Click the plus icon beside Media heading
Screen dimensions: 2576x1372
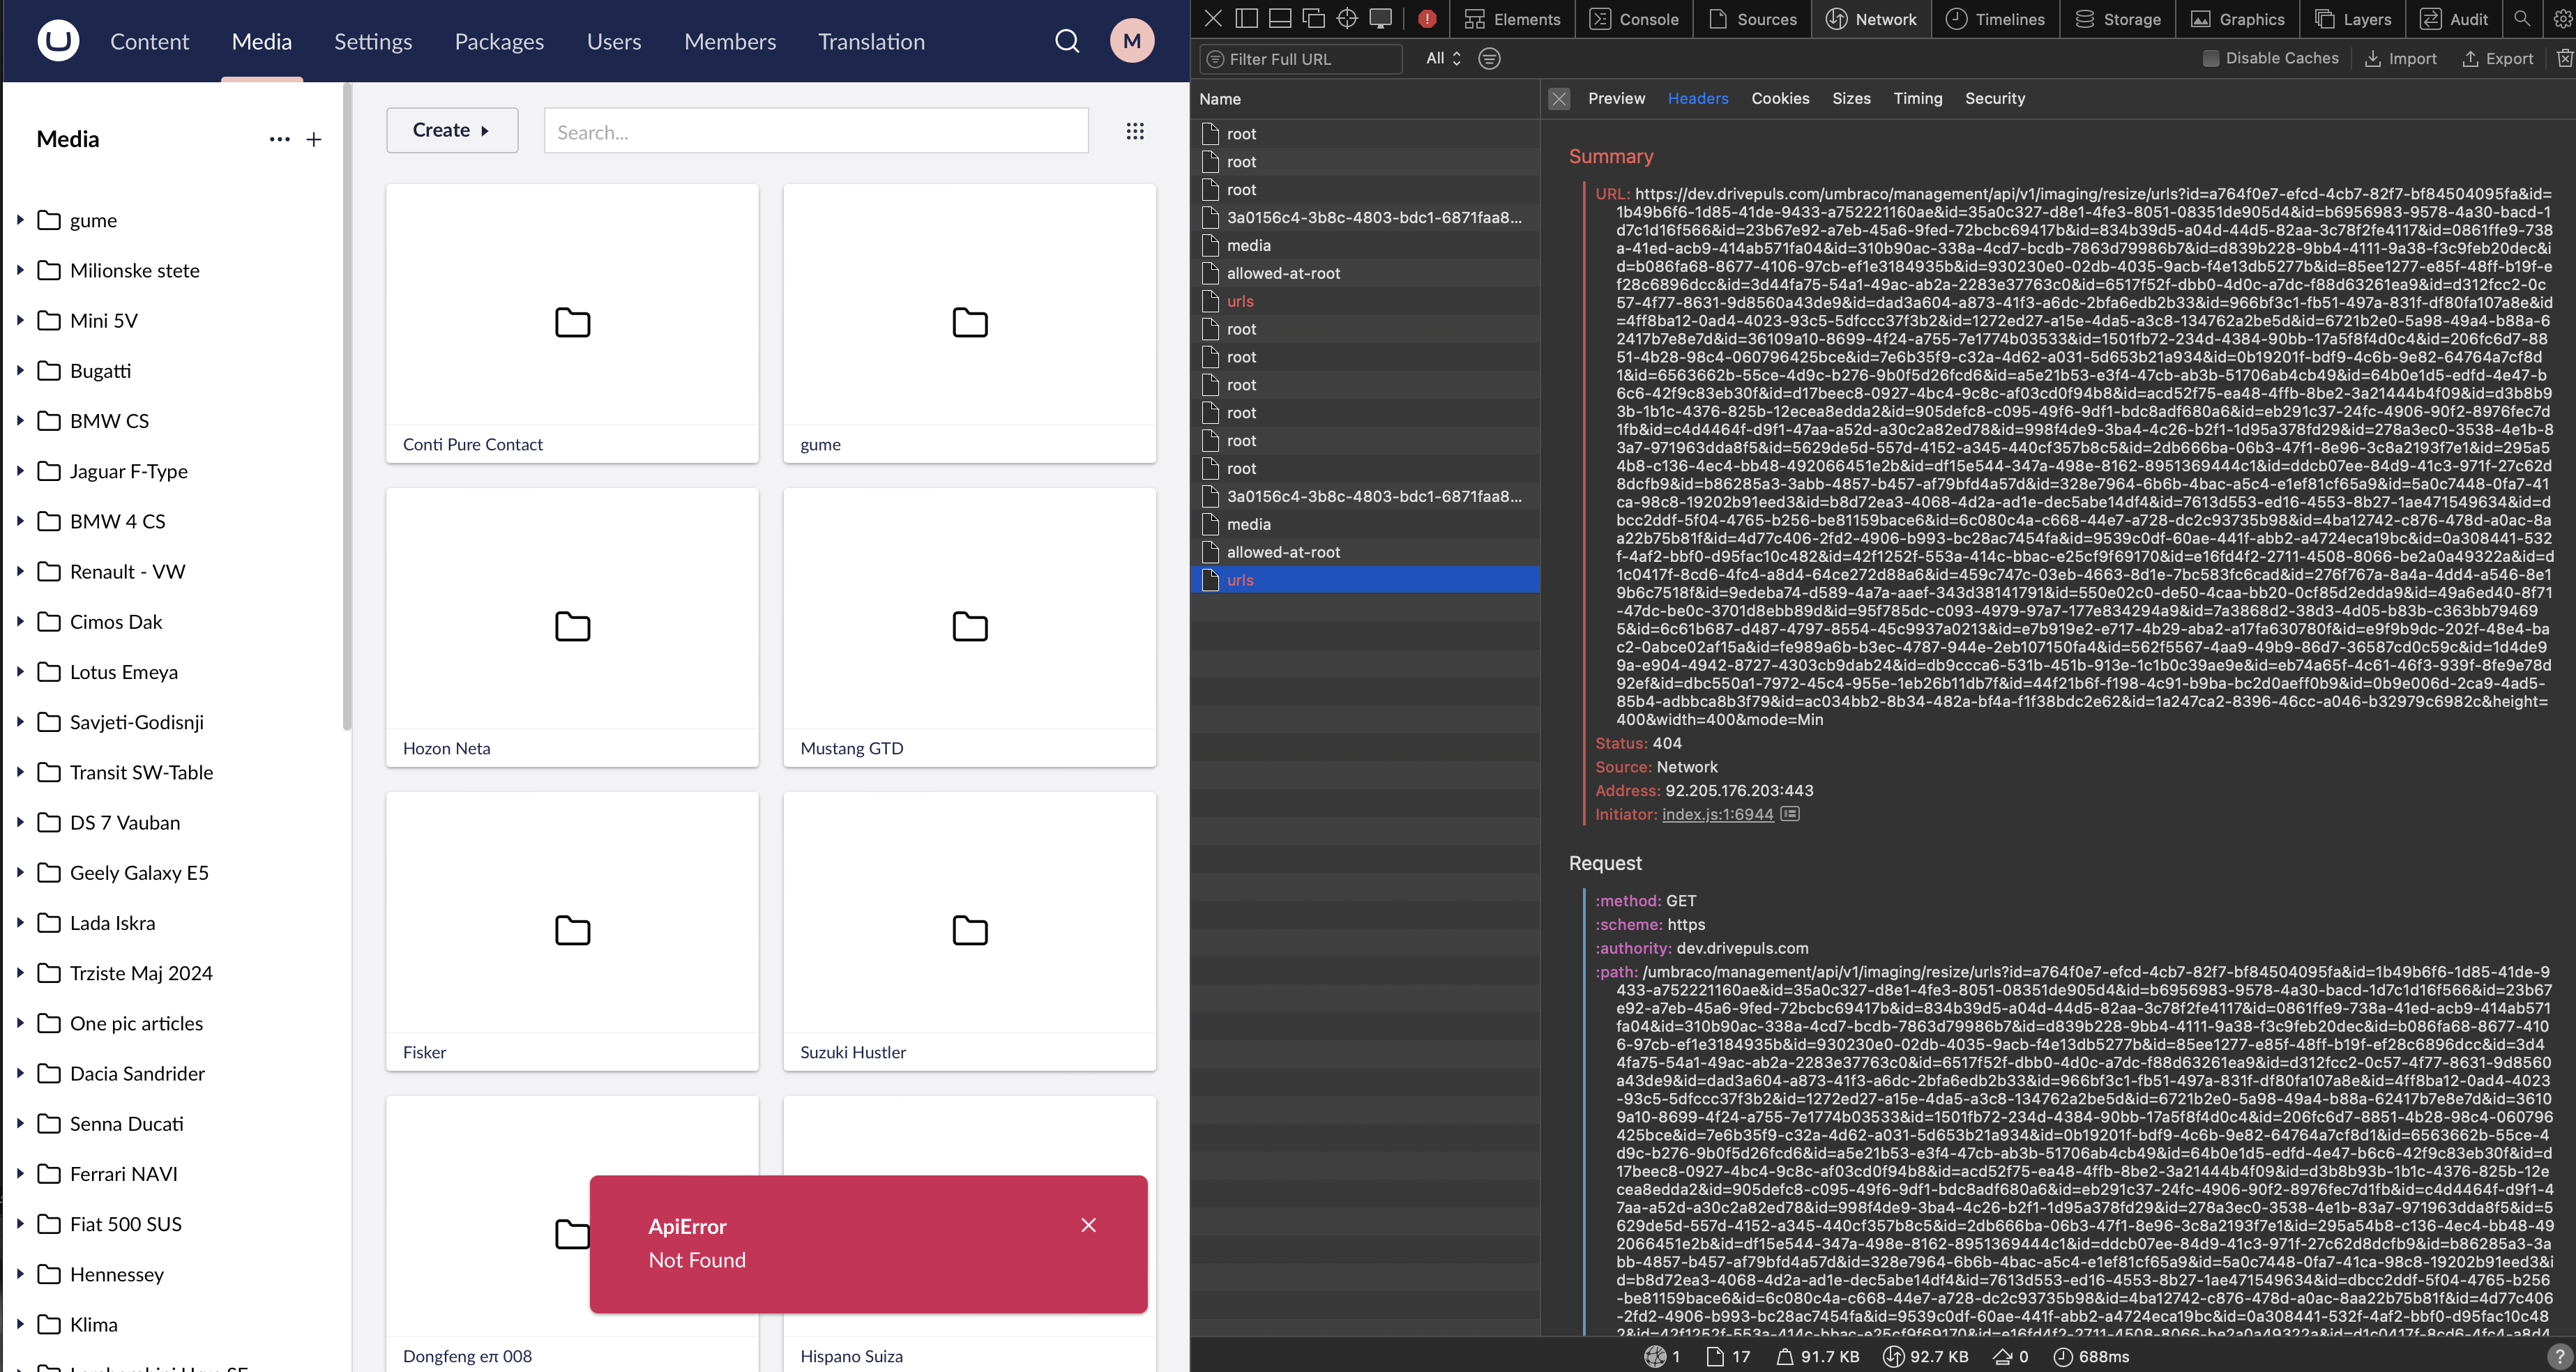click(314, 139)
